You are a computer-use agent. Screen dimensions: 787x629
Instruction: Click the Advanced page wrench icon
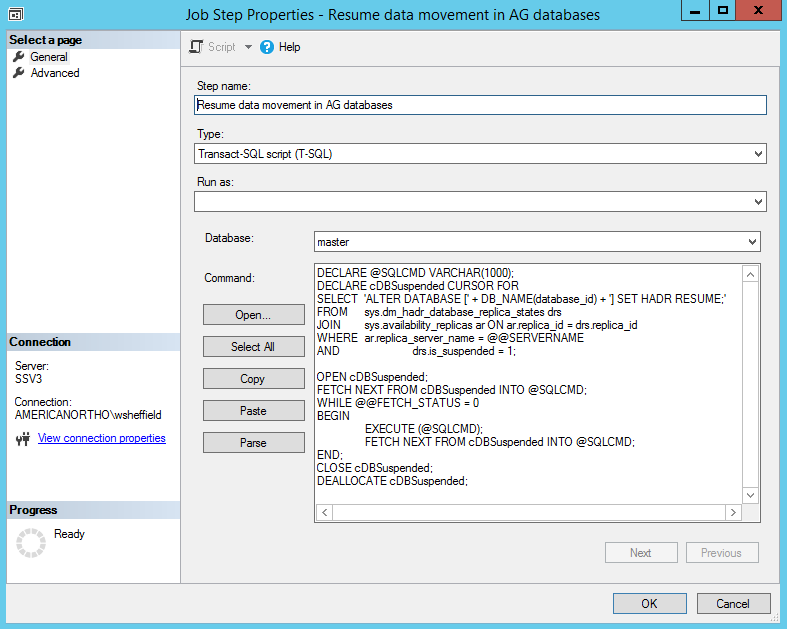(x=19, y=72)
